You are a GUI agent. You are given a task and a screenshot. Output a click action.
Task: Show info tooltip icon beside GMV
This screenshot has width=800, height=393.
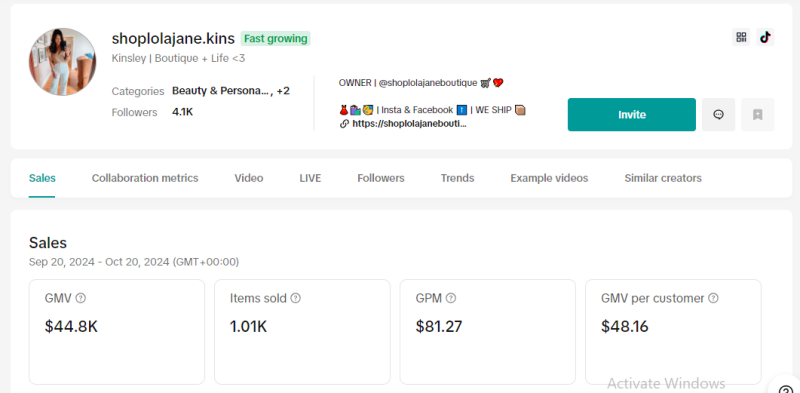click(81, 298)
